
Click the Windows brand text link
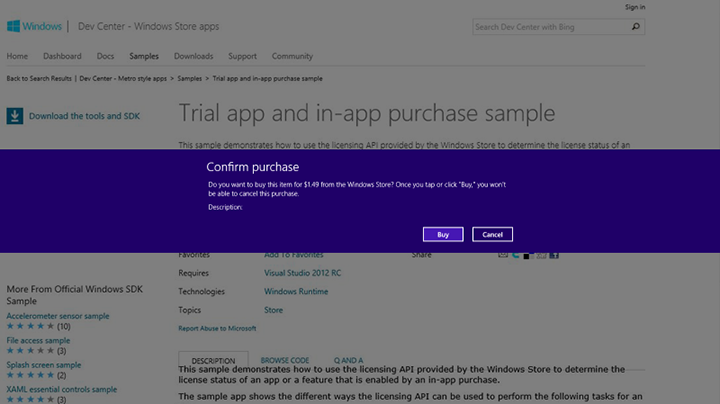[x=42, y=26]
